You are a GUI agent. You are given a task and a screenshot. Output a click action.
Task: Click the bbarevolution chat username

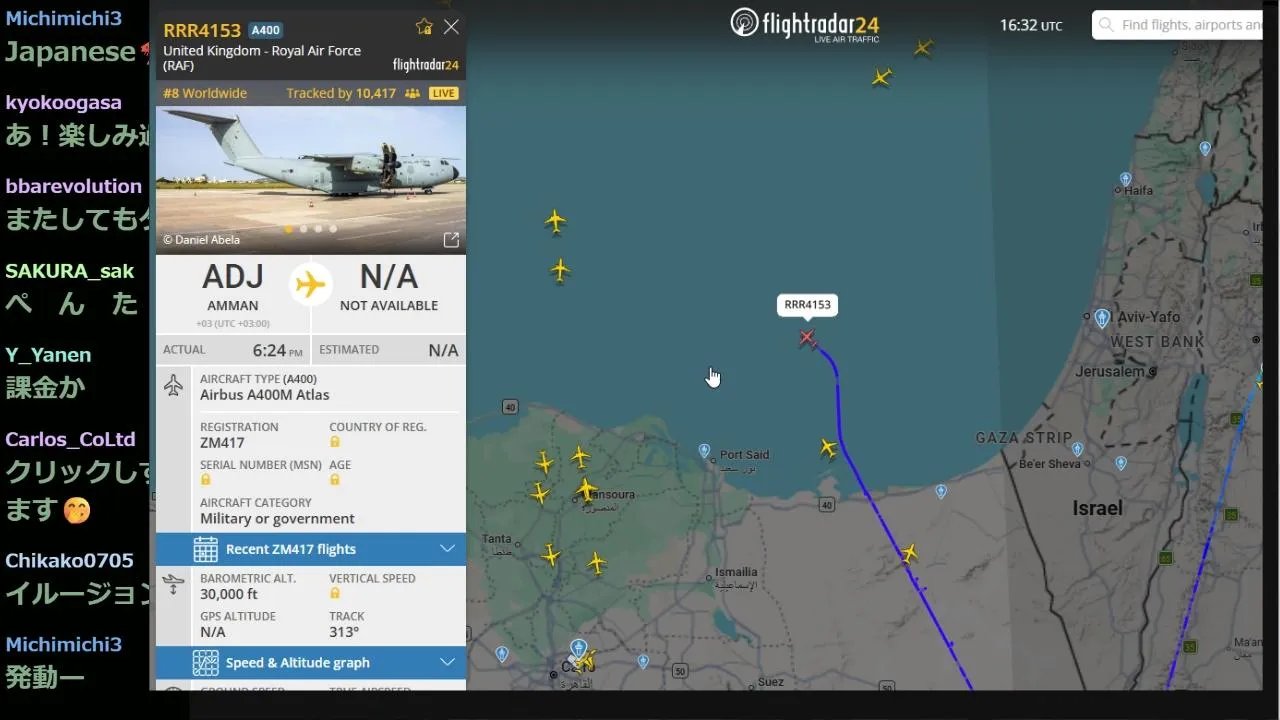point(74,186)
